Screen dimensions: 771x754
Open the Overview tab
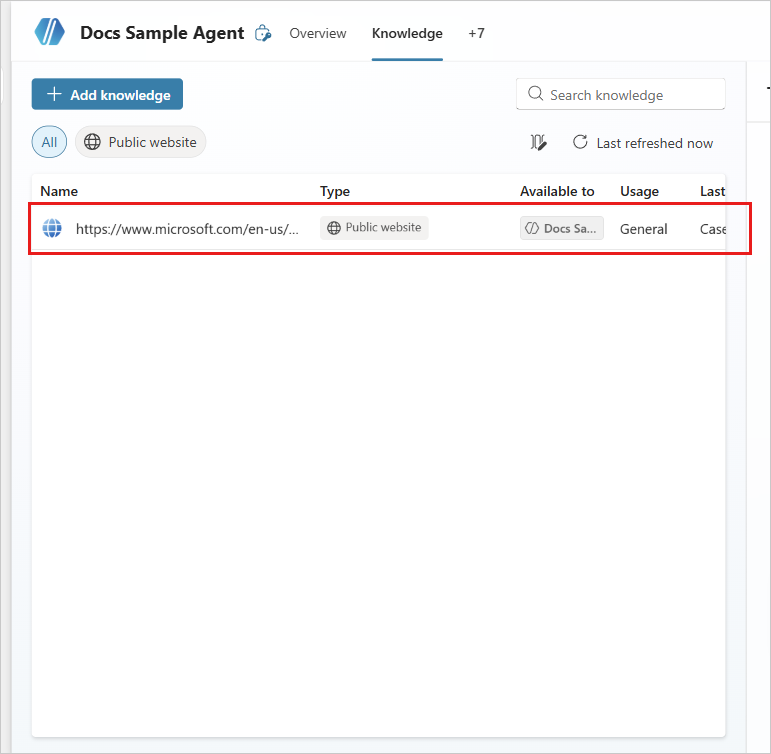[318, 33]
